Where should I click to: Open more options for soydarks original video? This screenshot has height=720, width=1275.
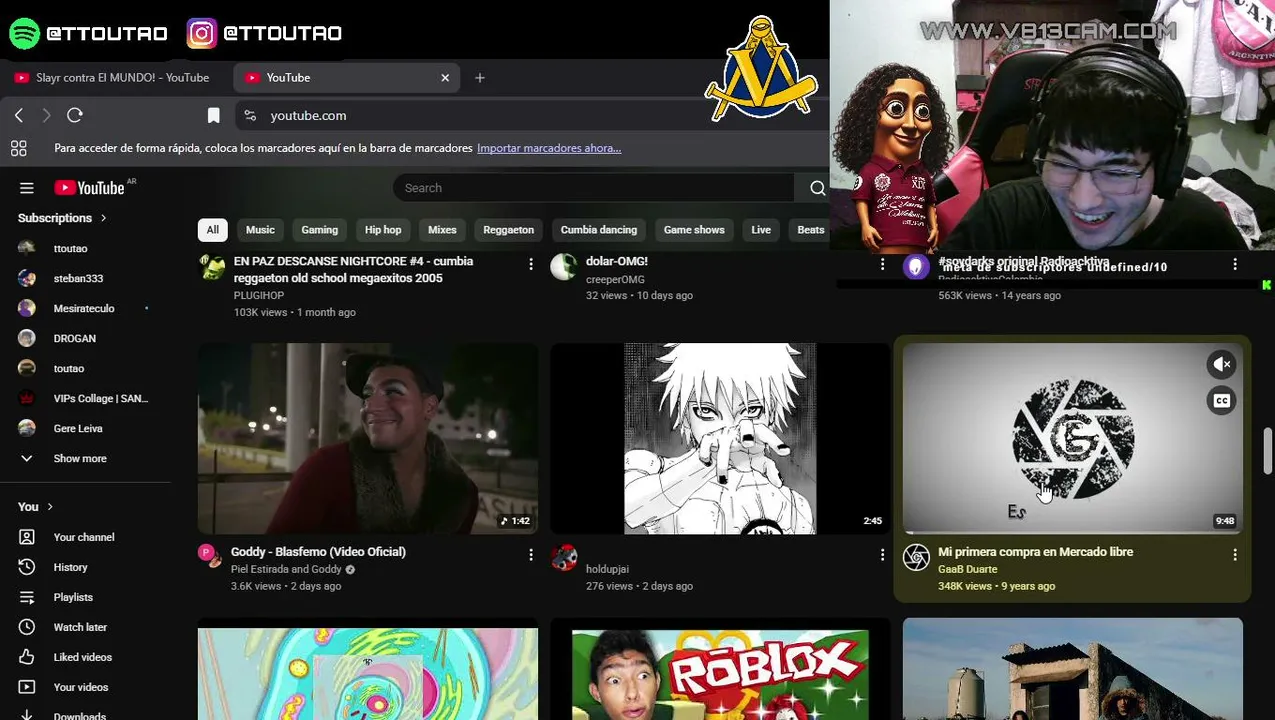tap(1234, 264)
